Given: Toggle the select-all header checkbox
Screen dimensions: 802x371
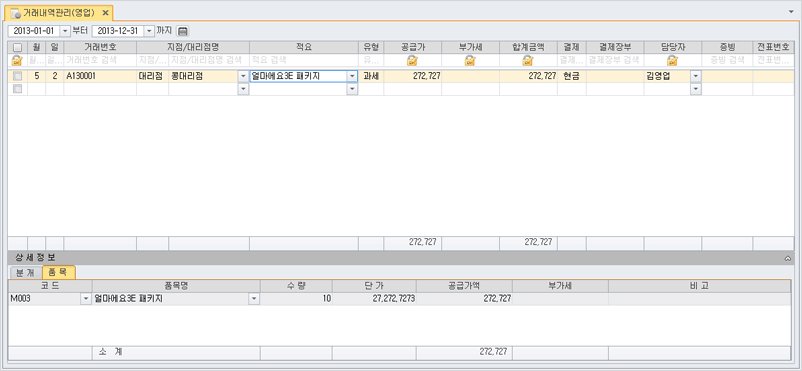Looking at the screenshot, I should tap(17, 47).
